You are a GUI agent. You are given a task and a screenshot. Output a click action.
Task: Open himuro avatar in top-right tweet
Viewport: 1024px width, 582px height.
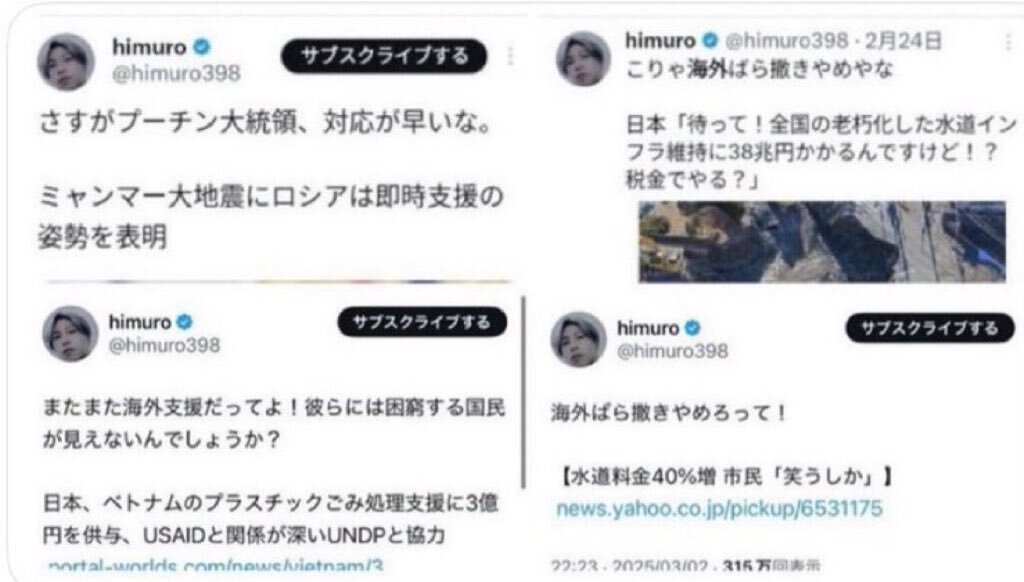583,59
